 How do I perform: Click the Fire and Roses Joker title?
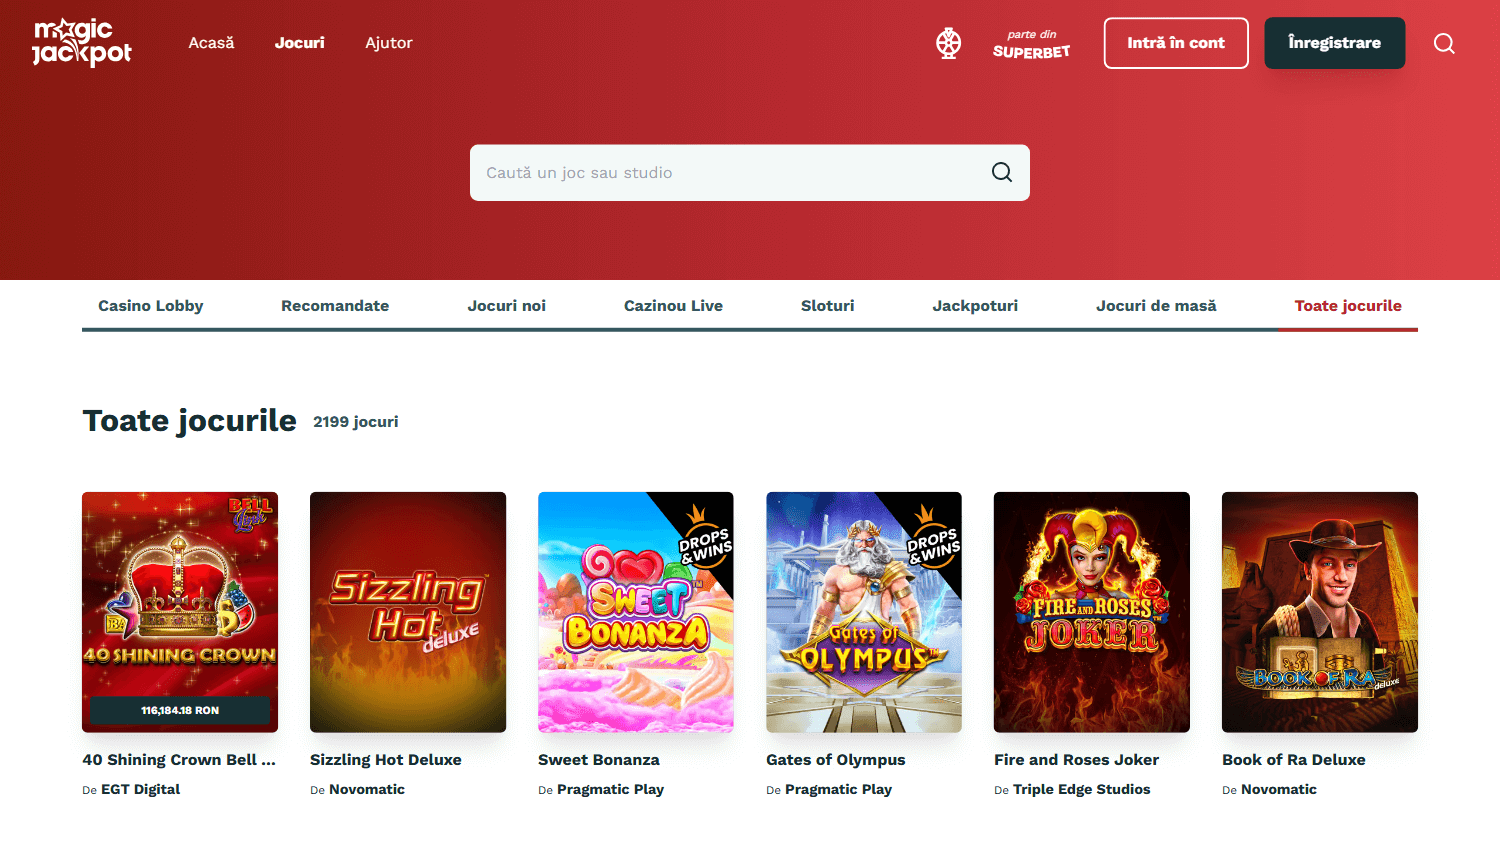click(1077, 760)
